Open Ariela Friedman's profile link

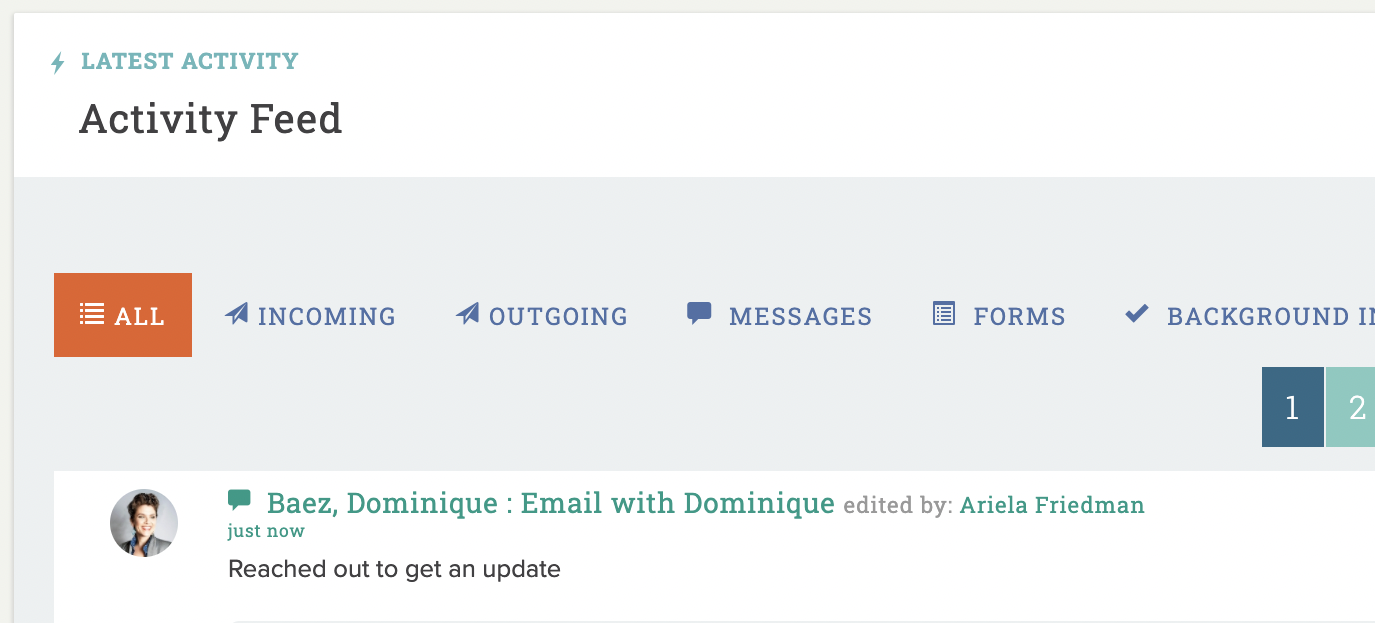pyautogui.click(x=1052, y=505)
